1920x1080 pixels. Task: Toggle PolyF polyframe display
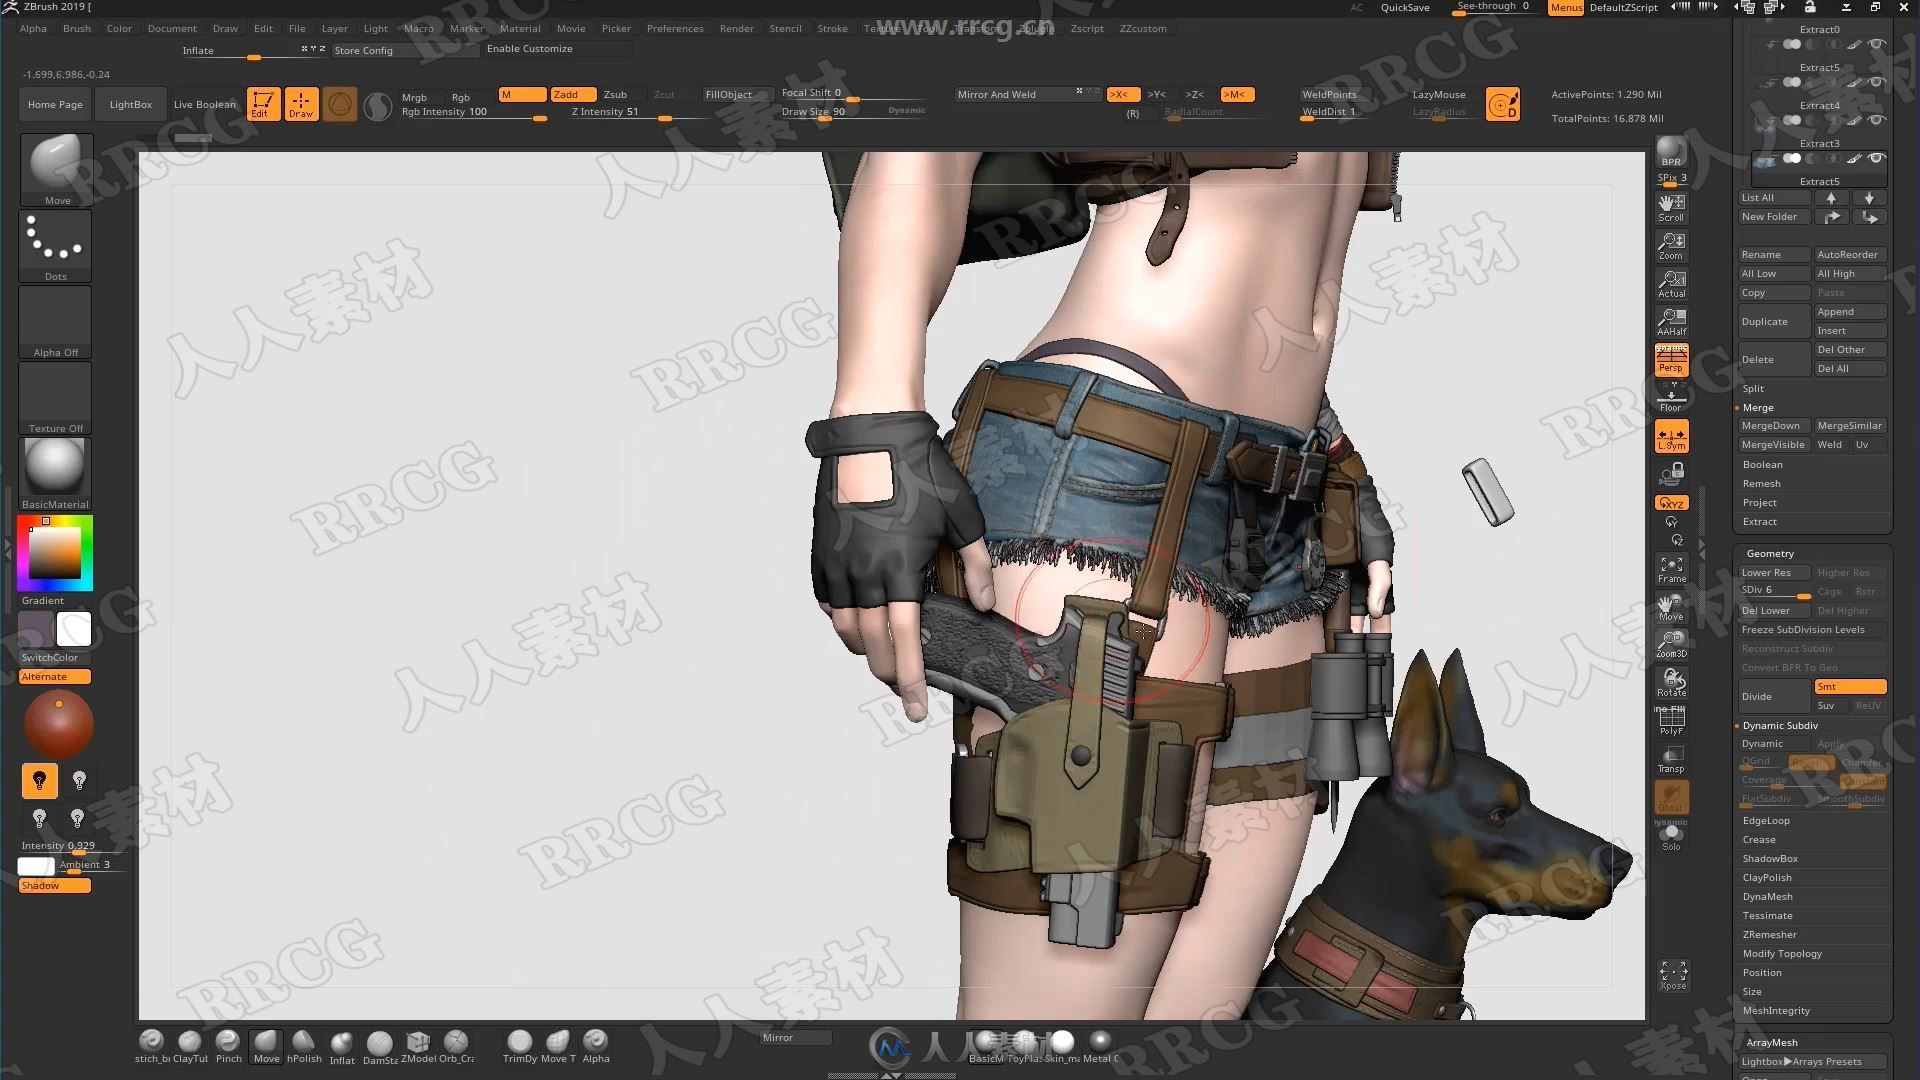coord(1671,721)
